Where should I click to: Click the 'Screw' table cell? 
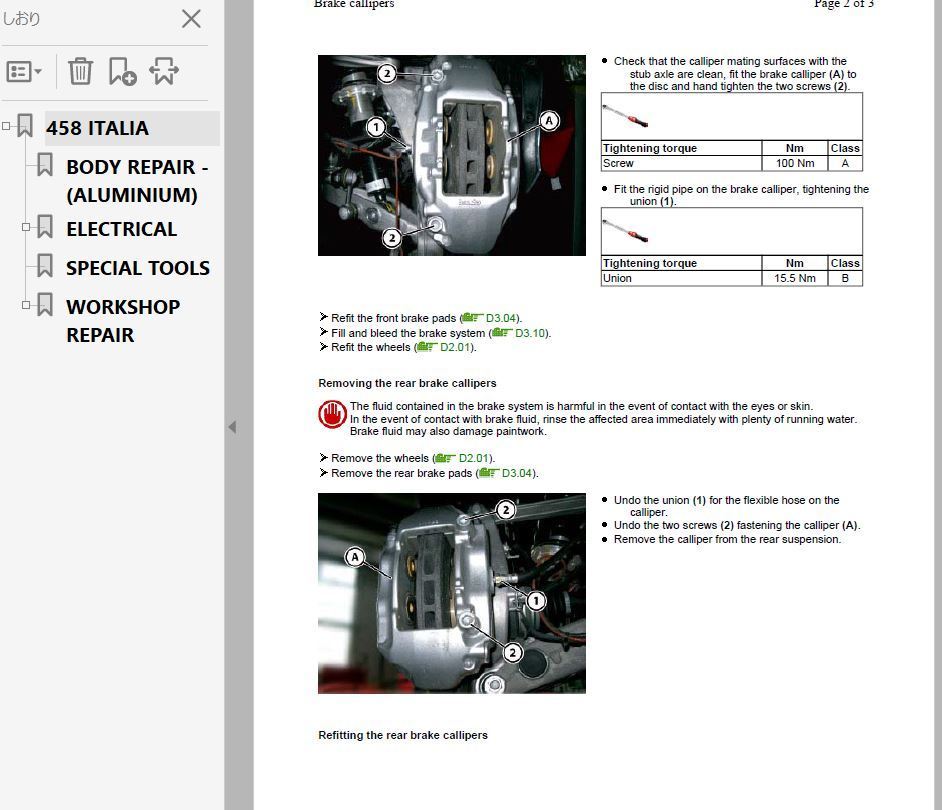pyautogui.click(x=681, y=163)
